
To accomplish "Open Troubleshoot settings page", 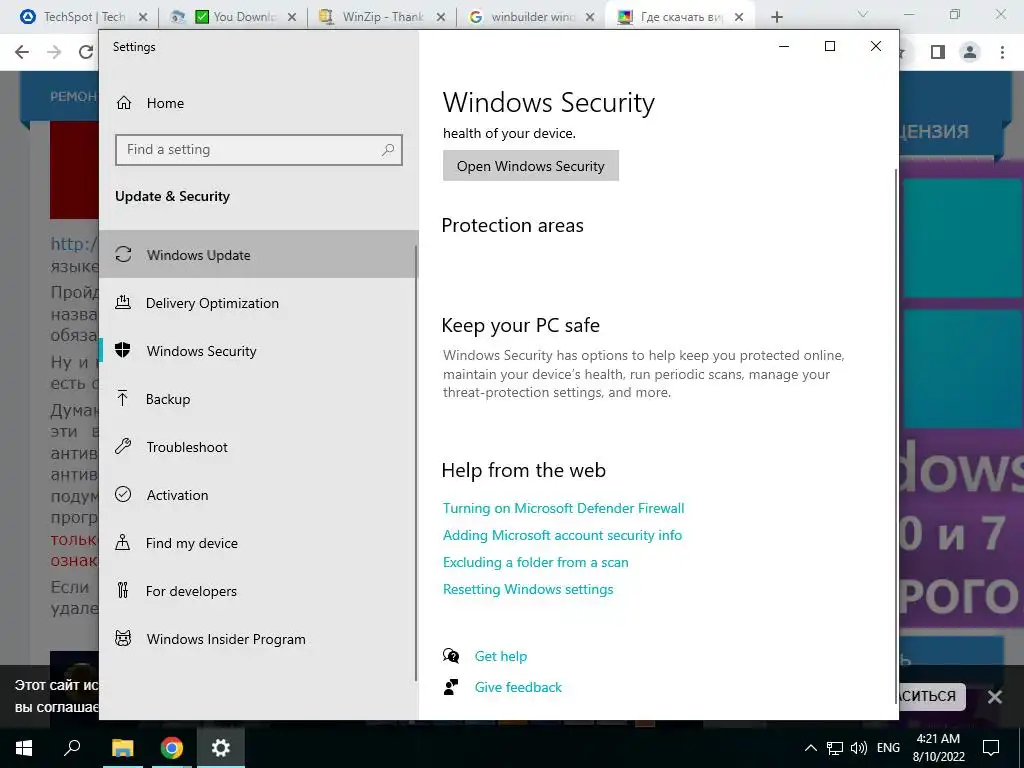I will pos(257,447).
